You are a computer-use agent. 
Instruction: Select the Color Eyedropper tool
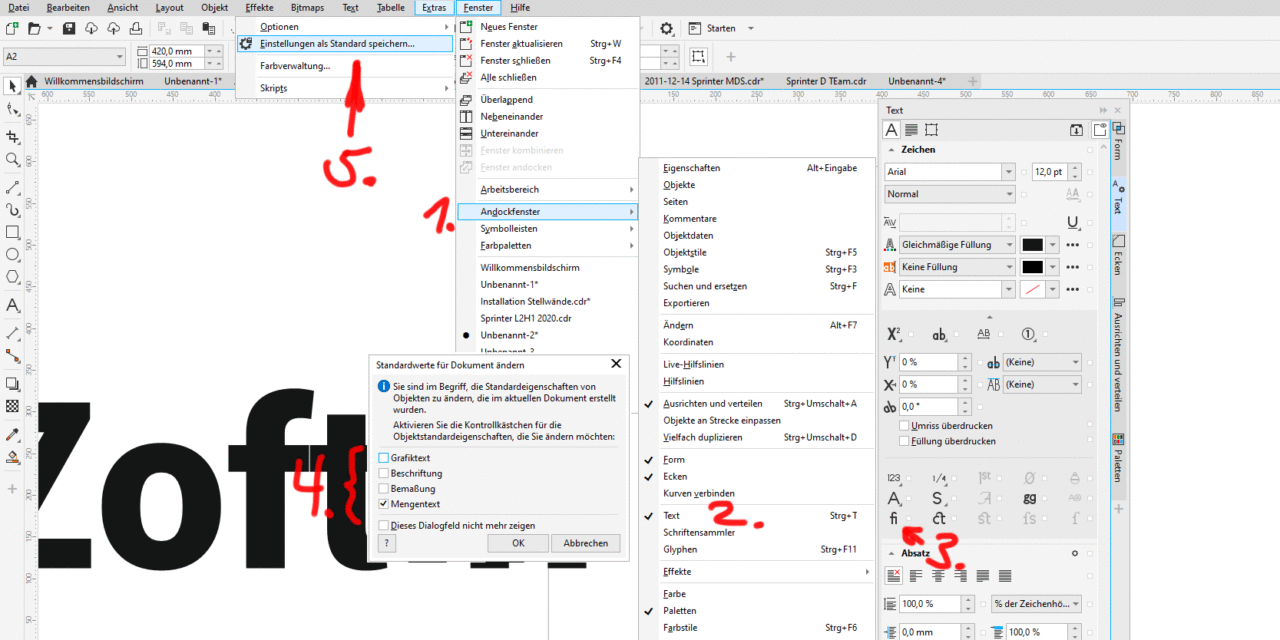pos(12,435)
